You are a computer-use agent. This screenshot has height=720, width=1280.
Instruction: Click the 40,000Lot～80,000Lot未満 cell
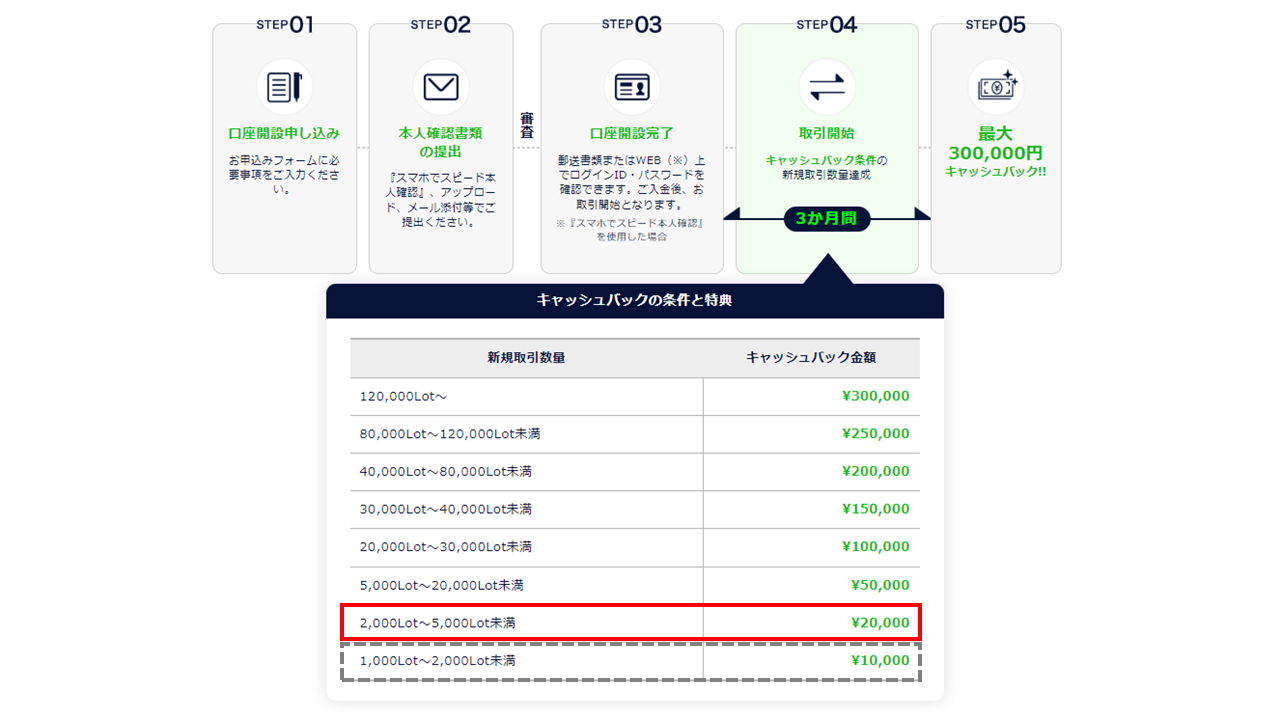click(526, 472)
